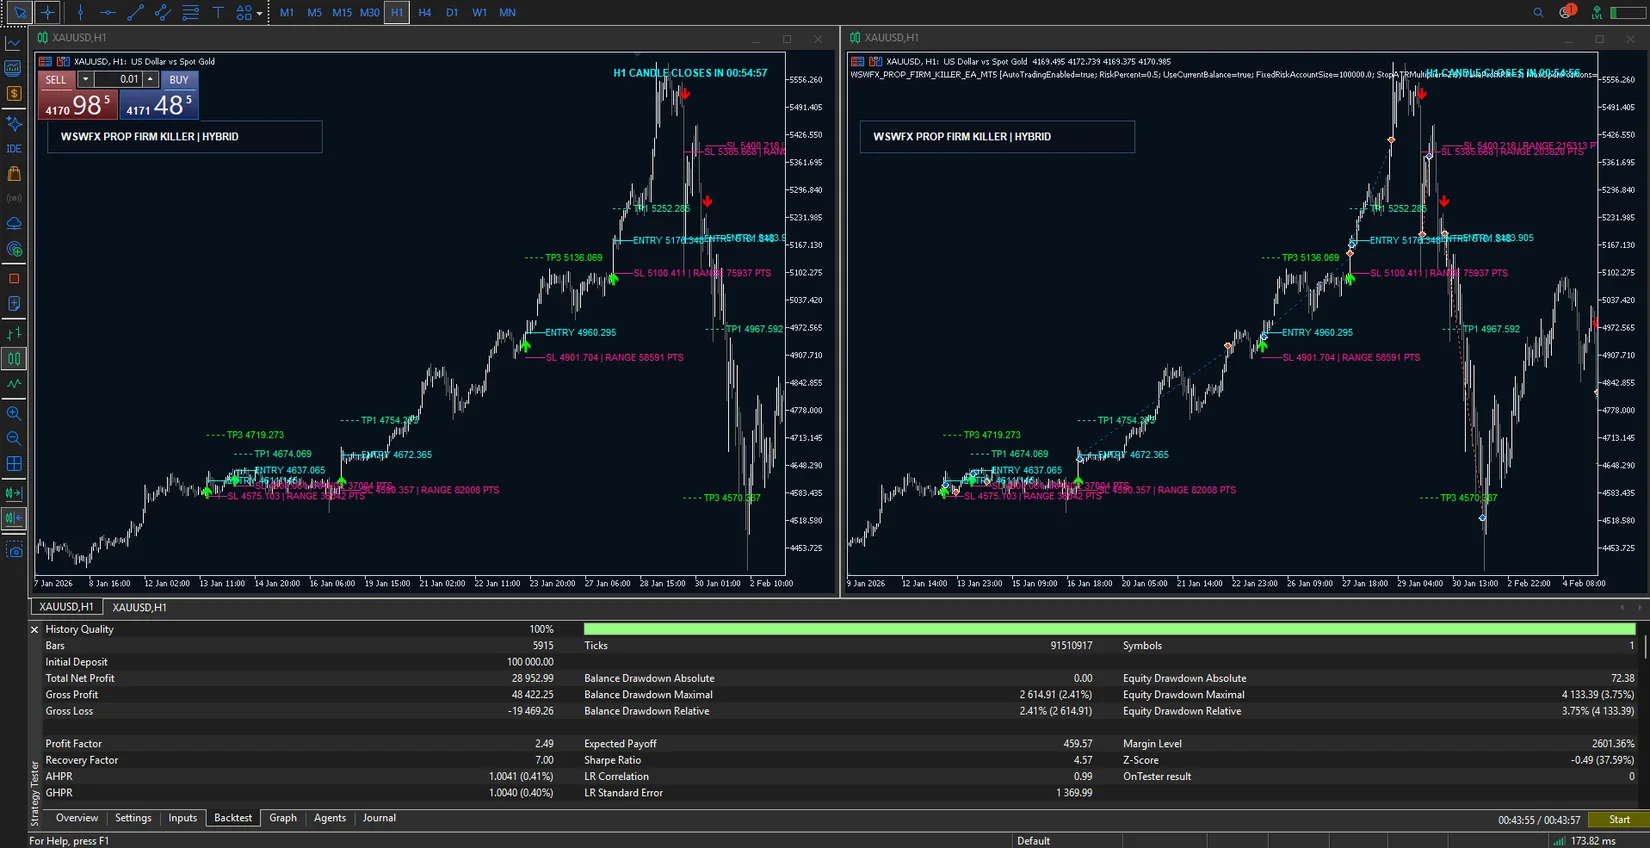Image resolution: width=1650 pixels, height=848 pixels.
Task: Select the trendline drawing tool
Action: tap(135, 13)
